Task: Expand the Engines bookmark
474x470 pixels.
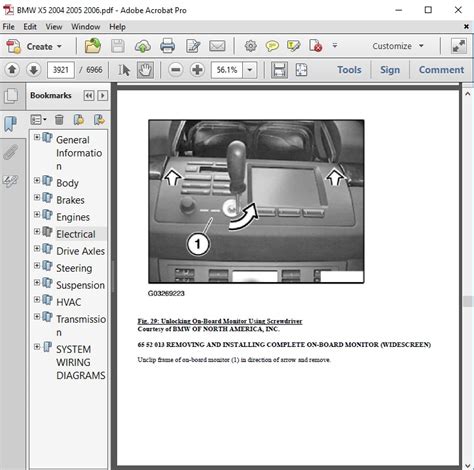Action: coord(37,214)
